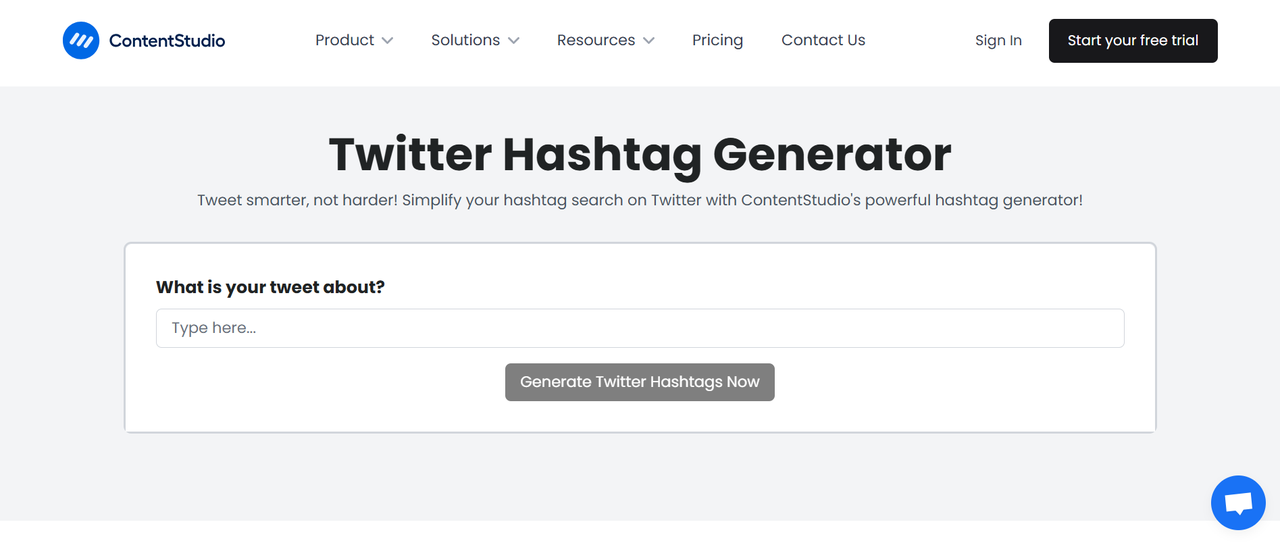Expand the Solutions chevron arrow
Screen dimensions: 1280x543
point(514,41)
